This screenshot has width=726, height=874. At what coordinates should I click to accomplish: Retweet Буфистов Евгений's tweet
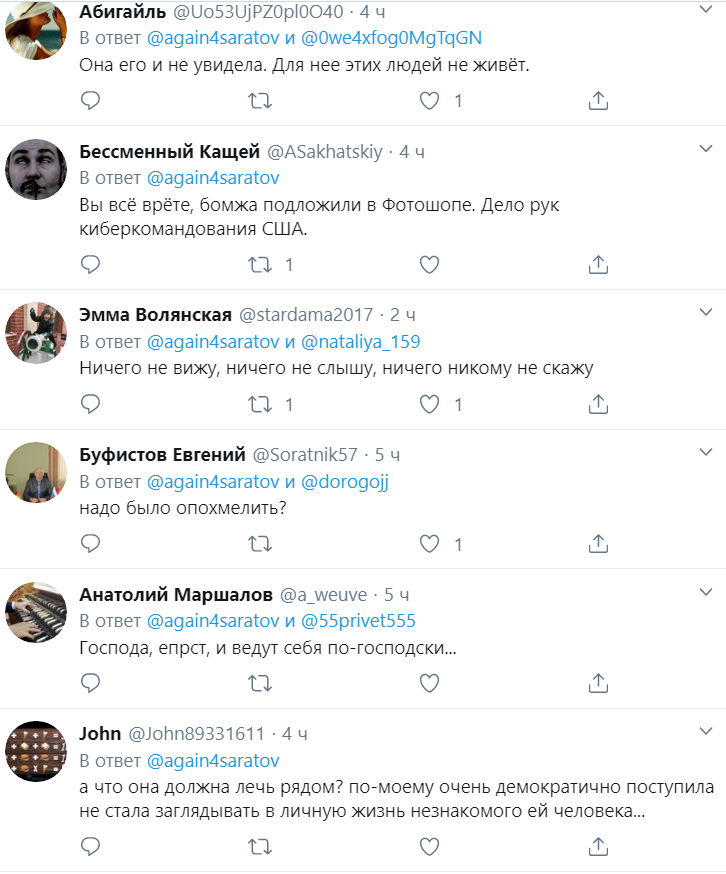point(260,545)
